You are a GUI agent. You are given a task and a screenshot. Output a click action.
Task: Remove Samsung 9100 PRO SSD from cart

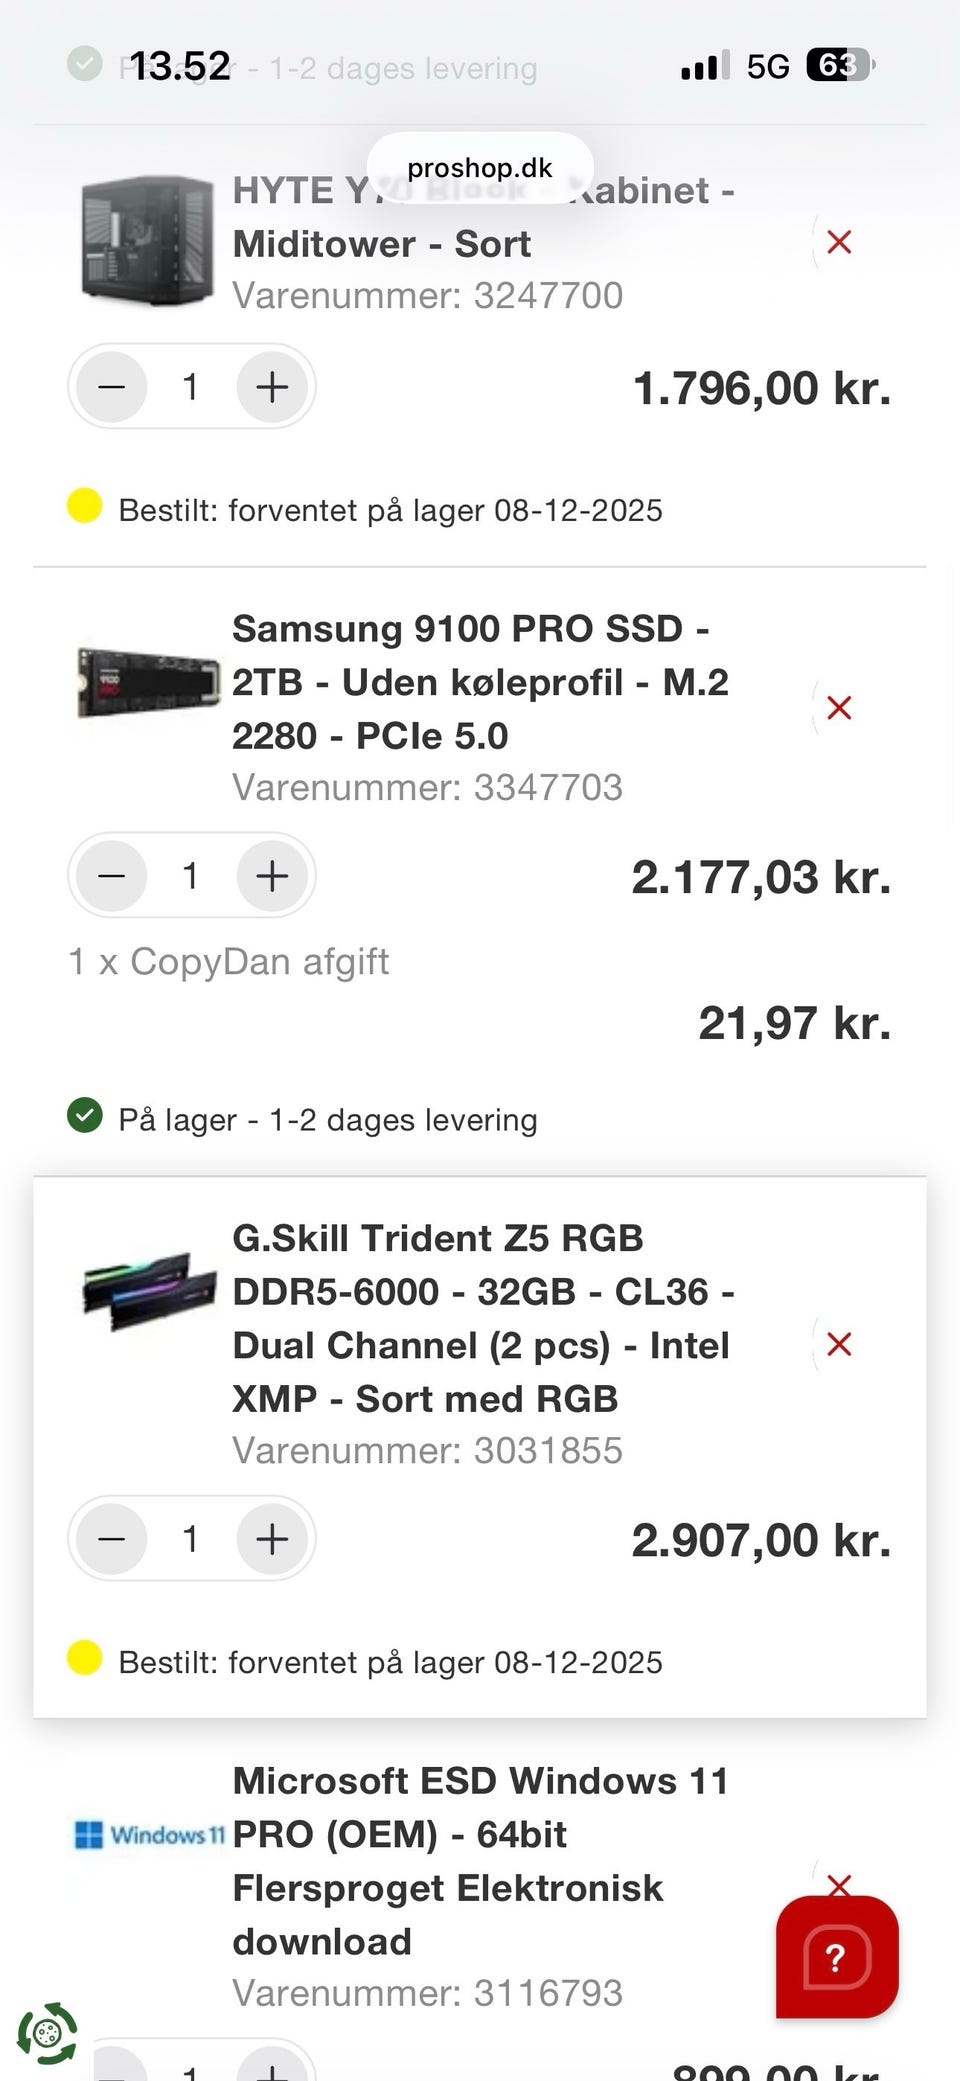tap(839, 708)
